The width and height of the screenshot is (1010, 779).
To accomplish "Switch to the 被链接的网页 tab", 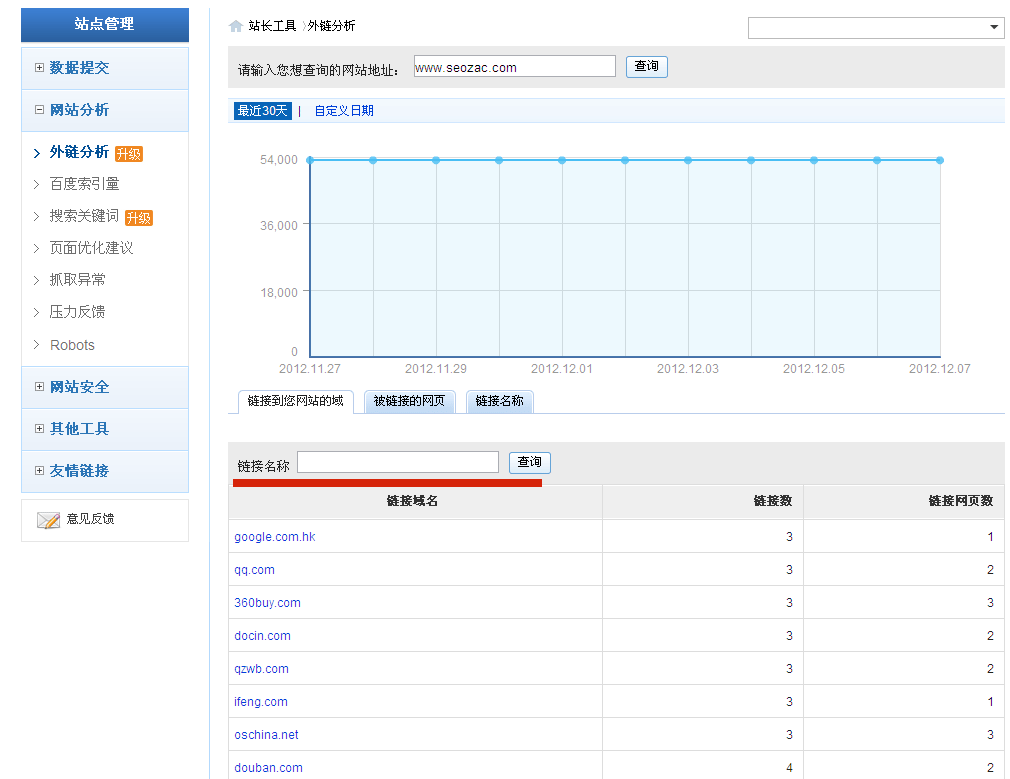I will [409, 401].
